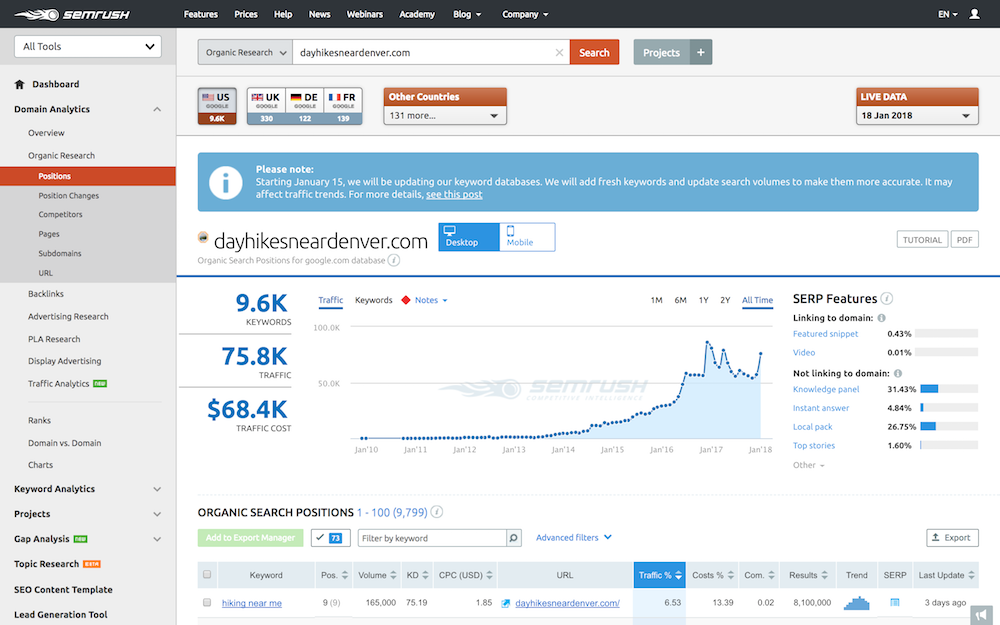Sort table by Traffic % column
The height and width of the screenshot is (625, 1000).
659,575
